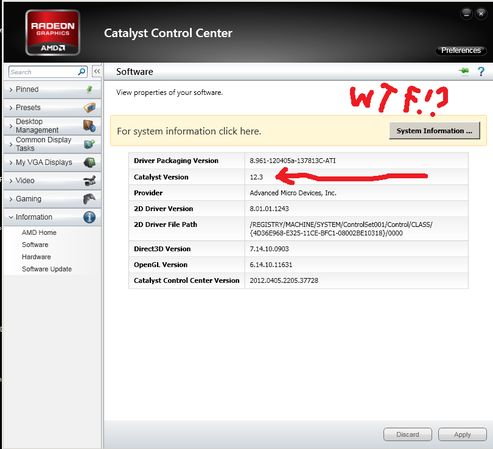
Task: Click the My VGA Displays monitor icon
Action: pos(89,162)
